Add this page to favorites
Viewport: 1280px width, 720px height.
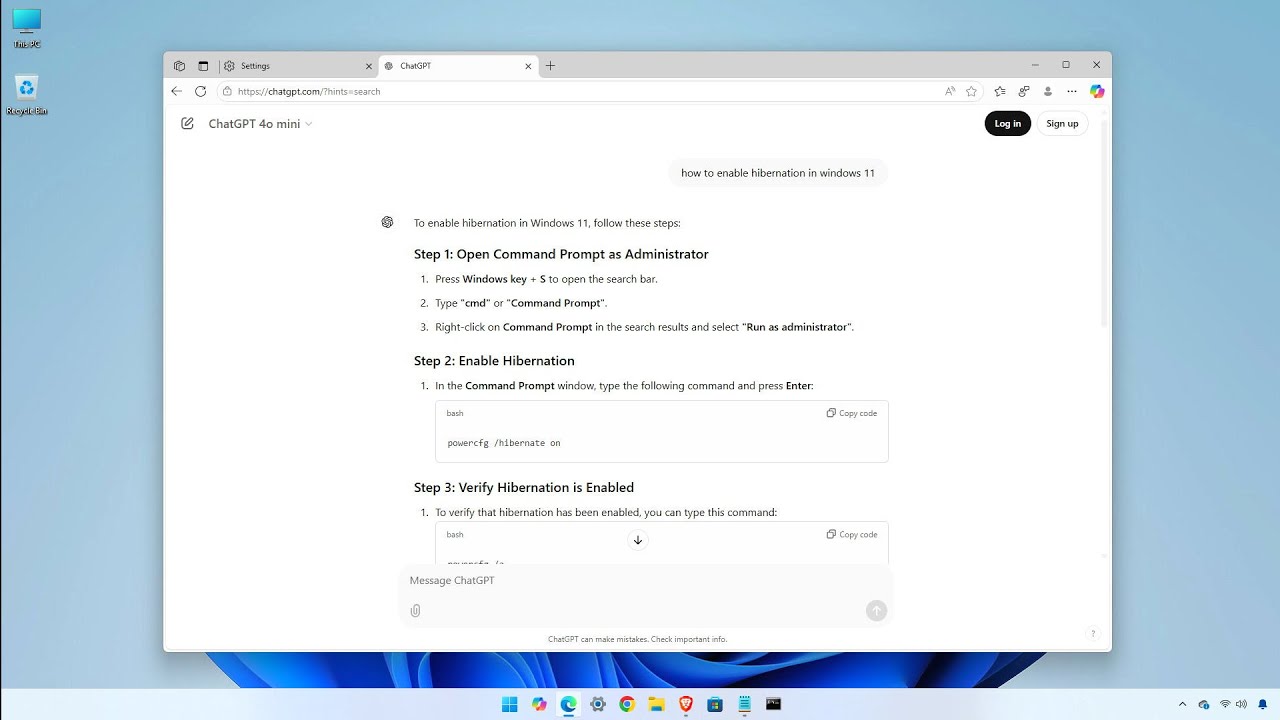[971, 91]
